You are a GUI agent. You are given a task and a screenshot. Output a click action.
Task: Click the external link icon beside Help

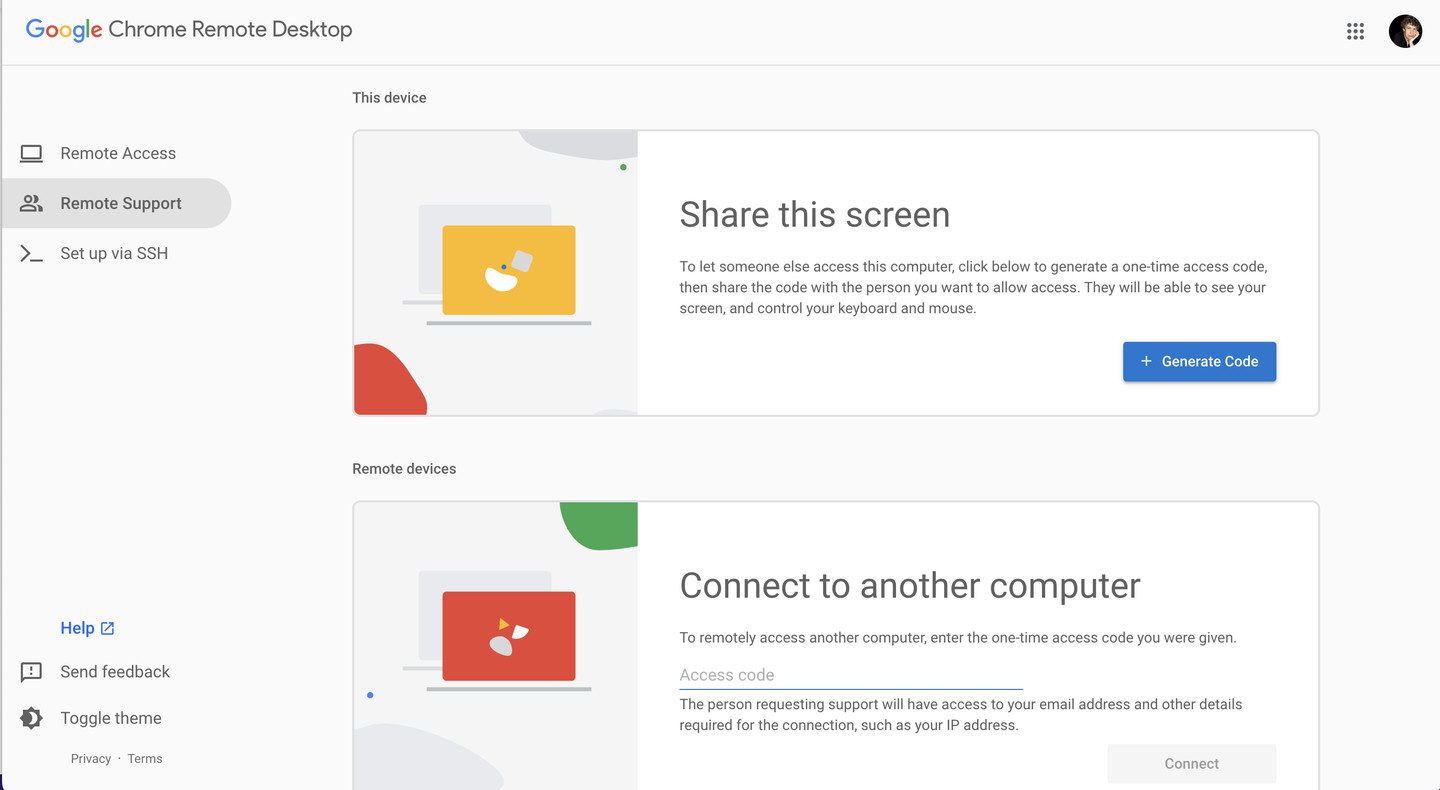tap(108, 628)
